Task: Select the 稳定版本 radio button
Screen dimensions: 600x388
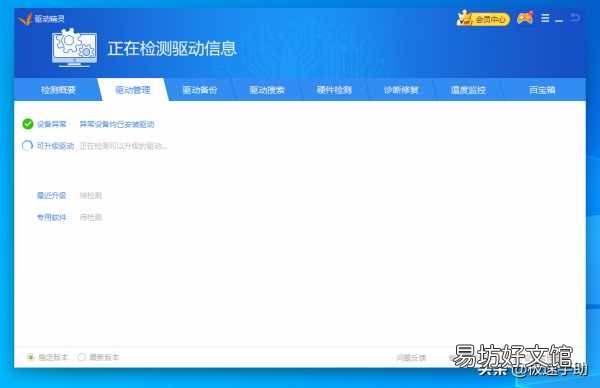Action: pos(30,357)
